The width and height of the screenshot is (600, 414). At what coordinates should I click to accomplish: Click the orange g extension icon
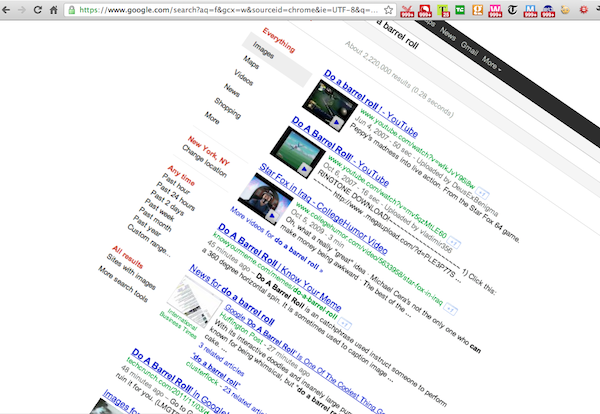478,10
